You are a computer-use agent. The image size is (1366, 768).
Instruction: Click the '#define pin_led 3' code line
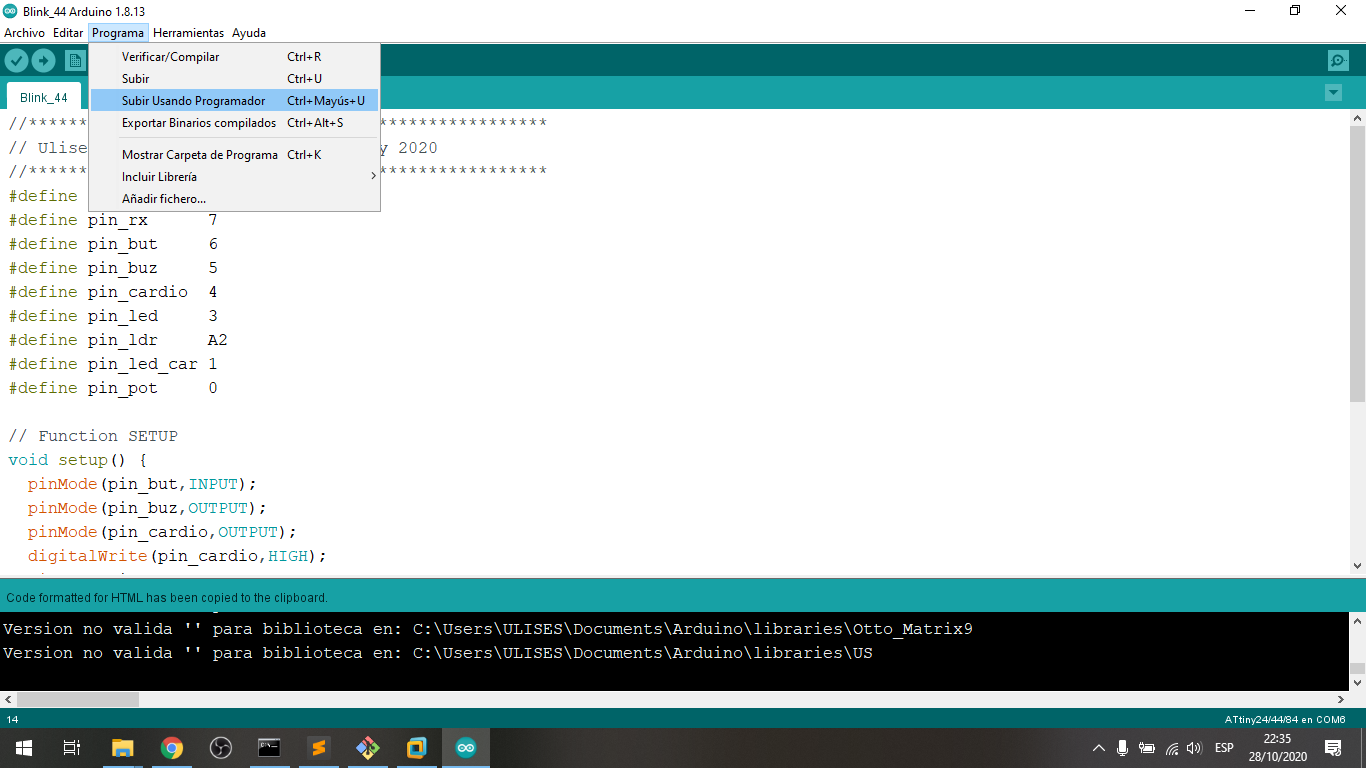point(113,316)
